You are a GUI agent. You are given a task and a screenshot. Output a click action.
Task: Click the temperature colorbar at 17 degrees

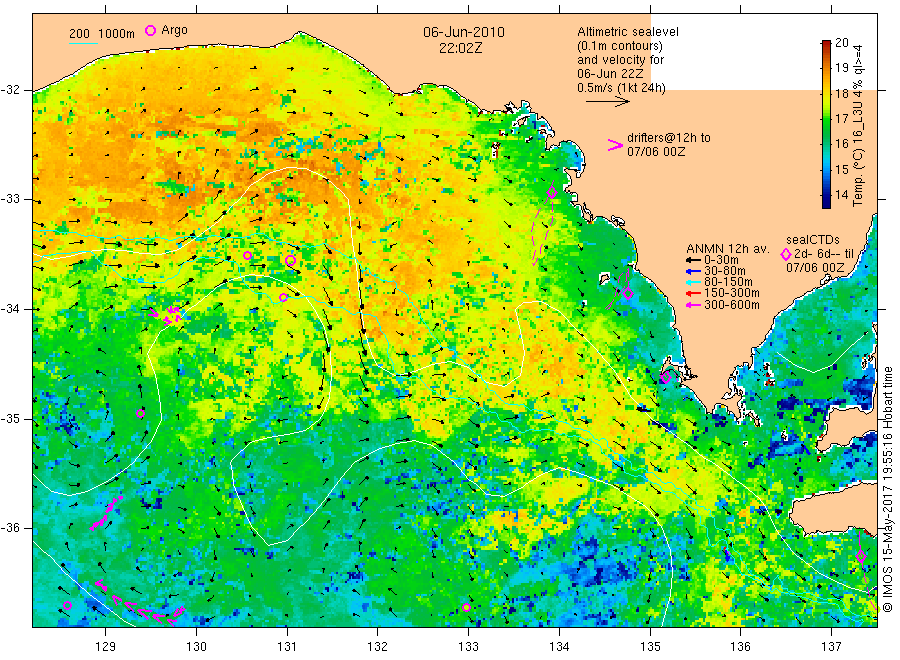[826, 119]
